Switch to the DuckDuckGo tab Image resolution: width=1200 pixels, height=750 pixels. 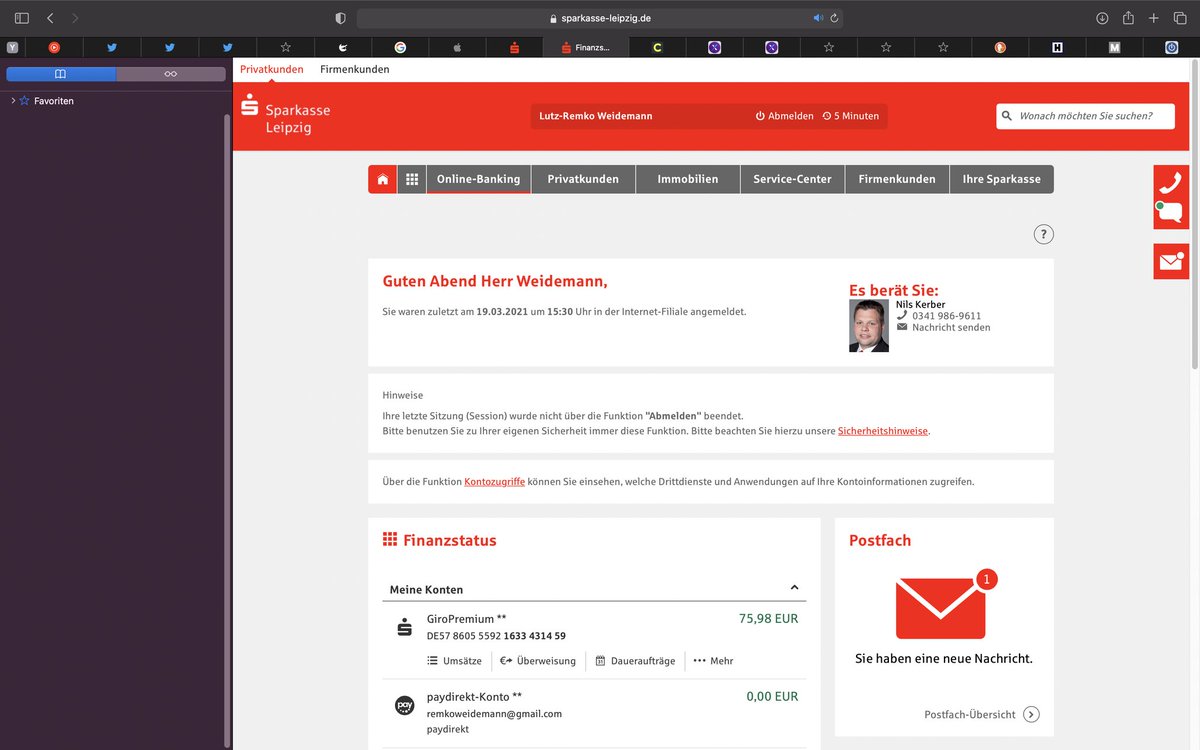(1000, 47)
